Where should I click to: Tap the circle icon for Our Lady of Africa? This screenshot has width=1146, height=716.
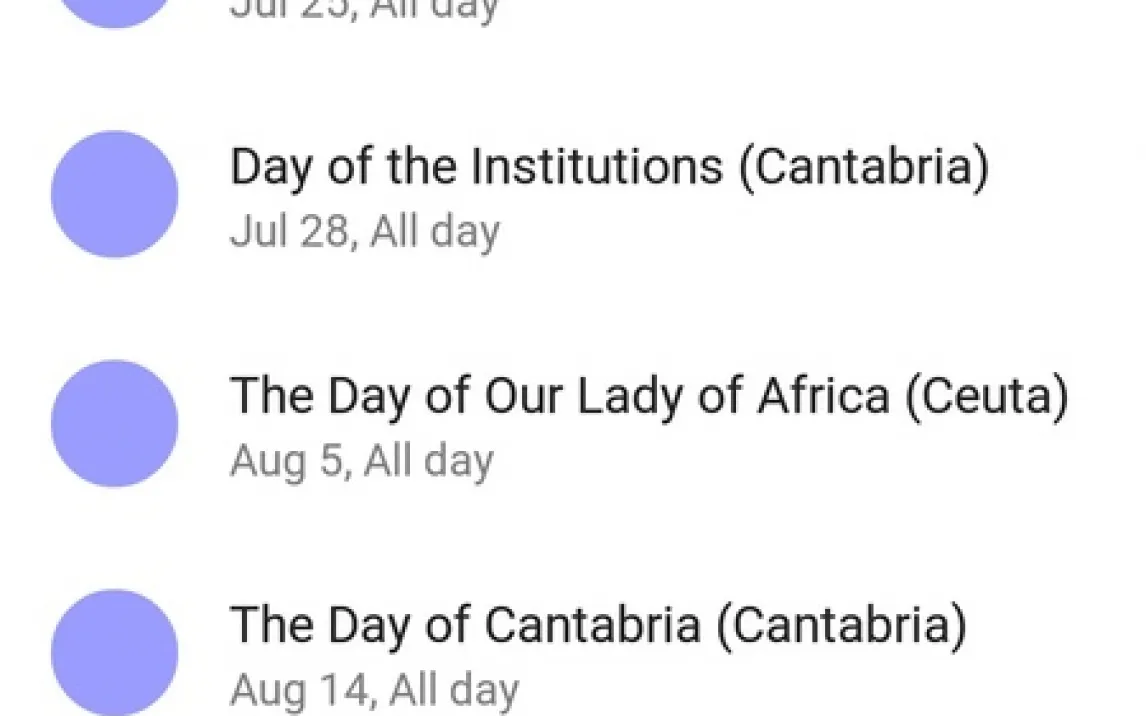pyautogui.click(x=114, y=423)
